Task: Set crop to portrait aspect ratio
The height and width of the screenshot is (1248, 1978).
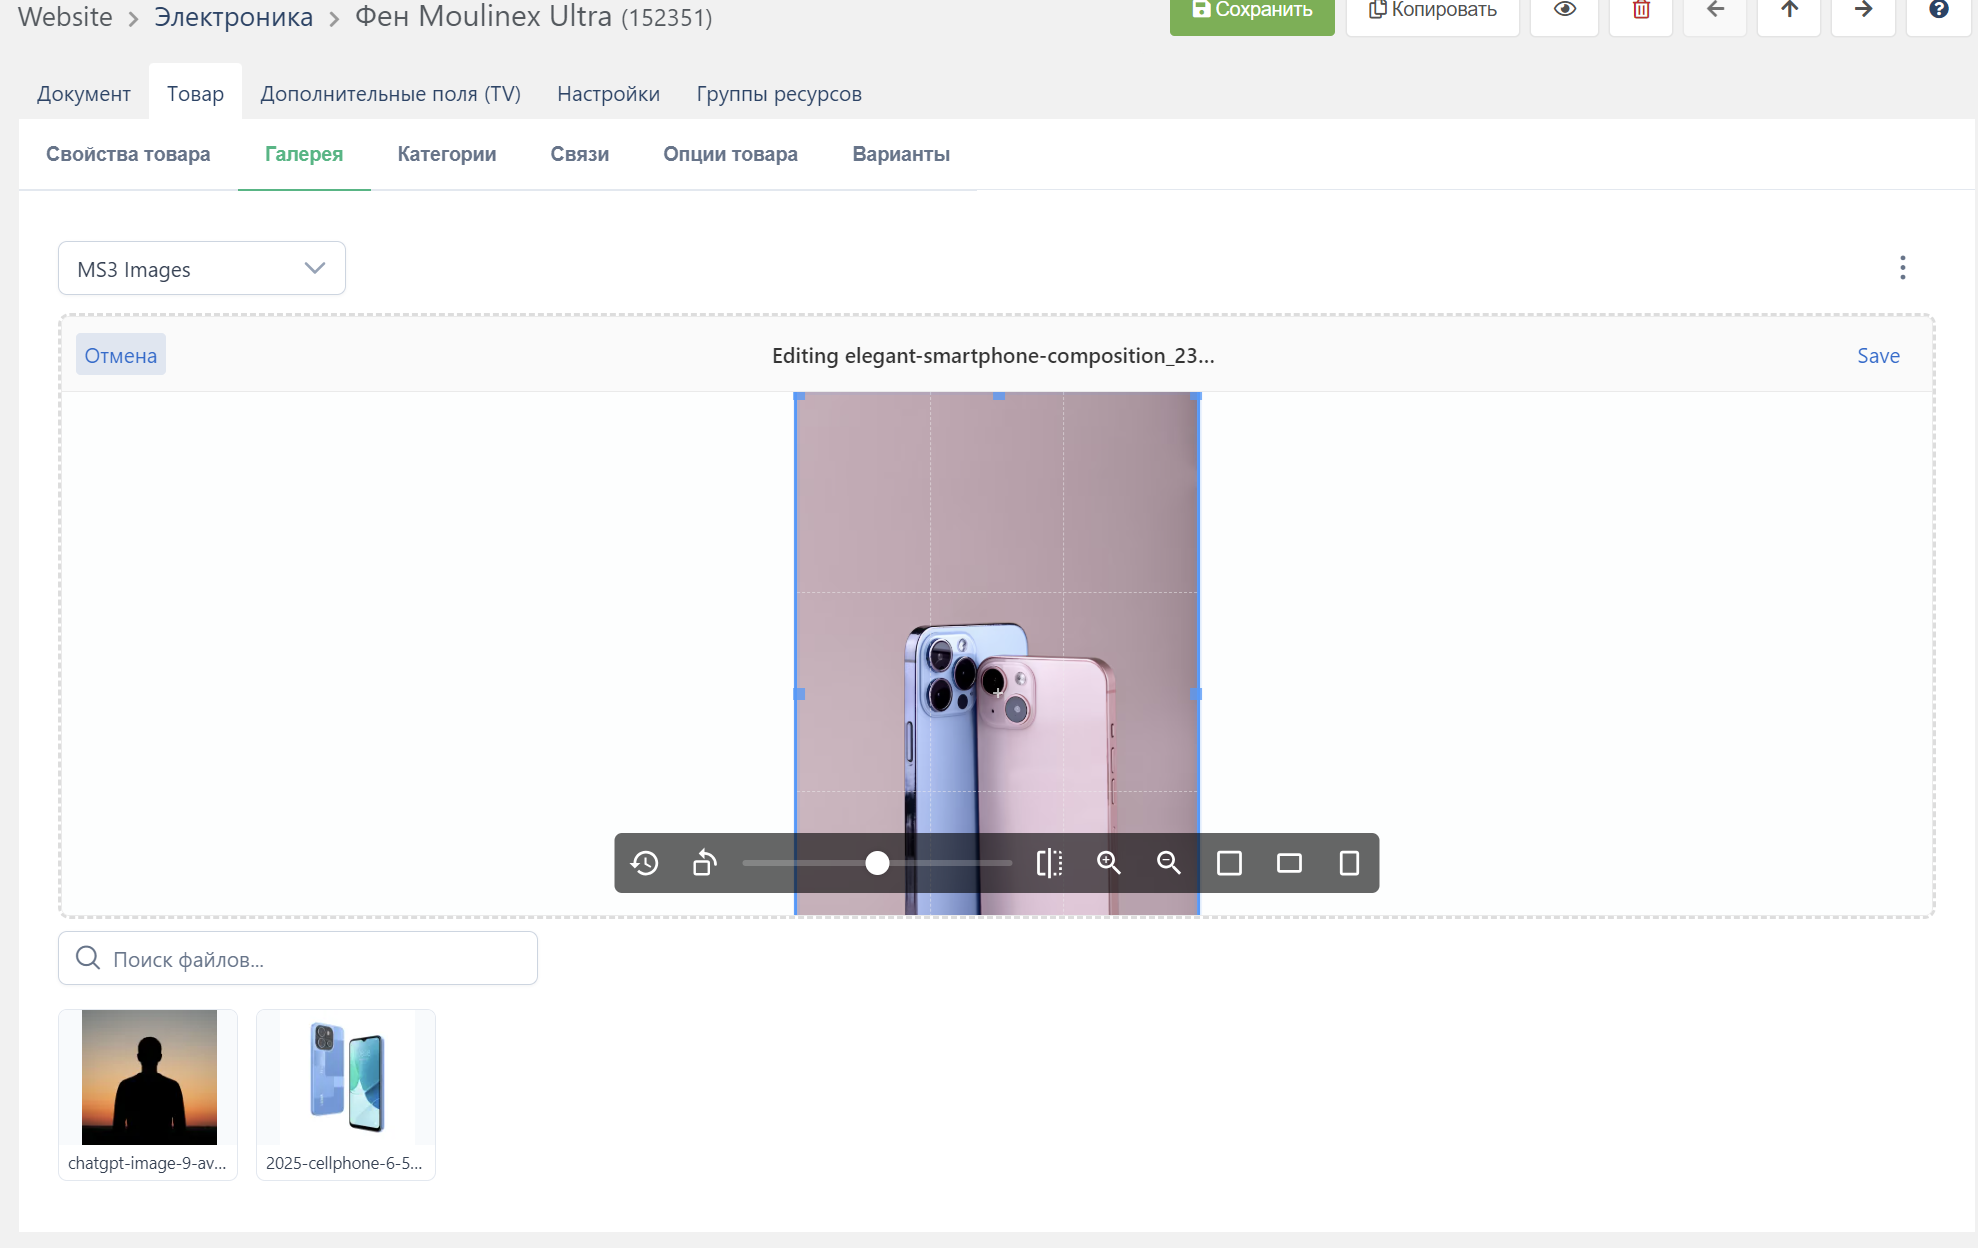Action: pos(1349,863)
